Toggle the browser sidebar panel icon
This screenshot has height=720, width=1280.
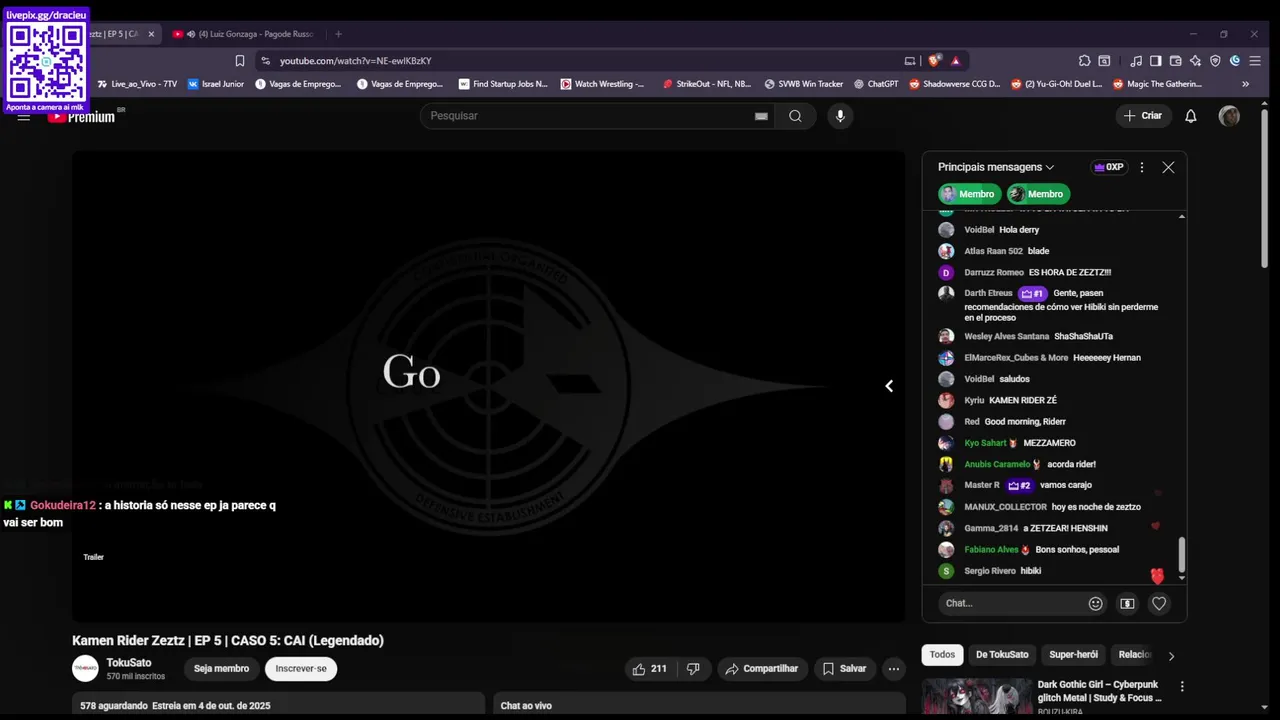coord(1156,61)
